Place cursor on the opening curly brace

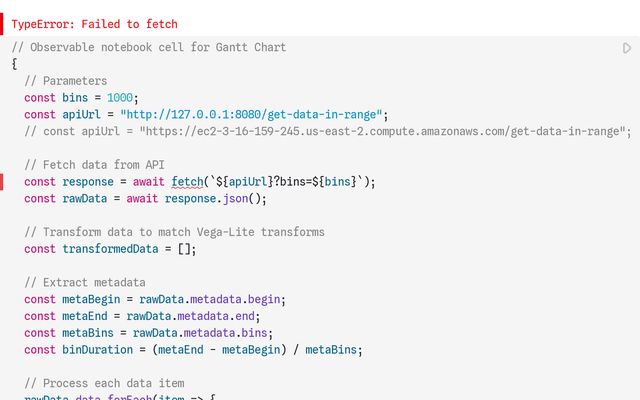(x=15, y=64)
